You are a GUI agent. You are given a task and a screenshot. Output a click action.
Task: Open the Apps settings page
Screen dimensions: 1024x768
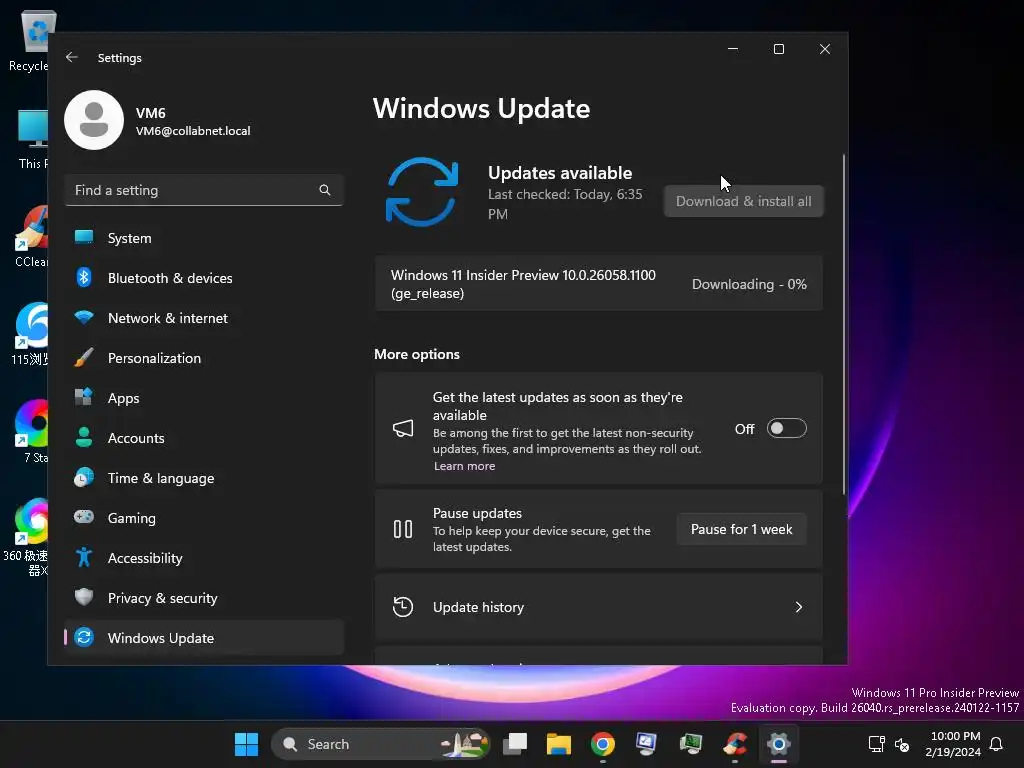tap(204, 398)
